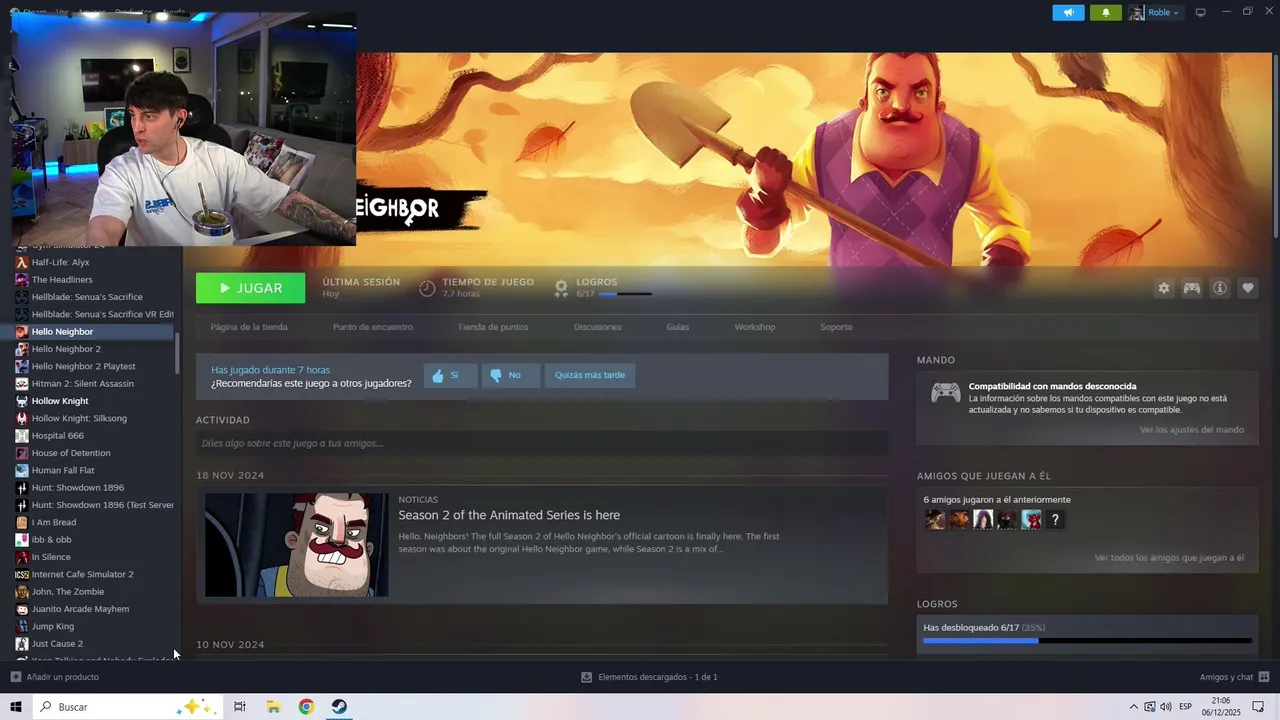Select Hitman 2: Silent Assassin
The width and height of the screenshot is (1280, 720).
coord(82,384)
